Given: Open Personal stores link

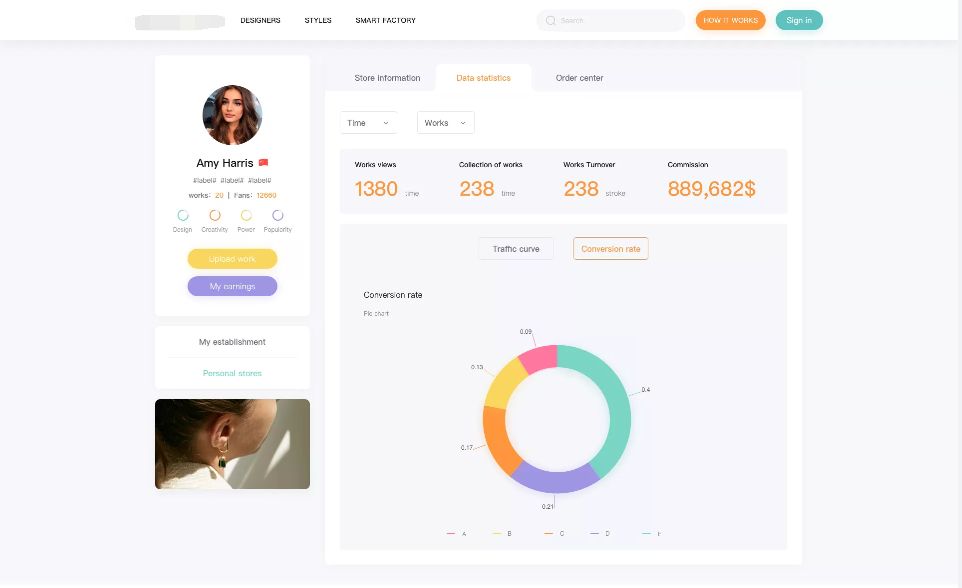Looking at the screenshot, I should coord(233,373).
